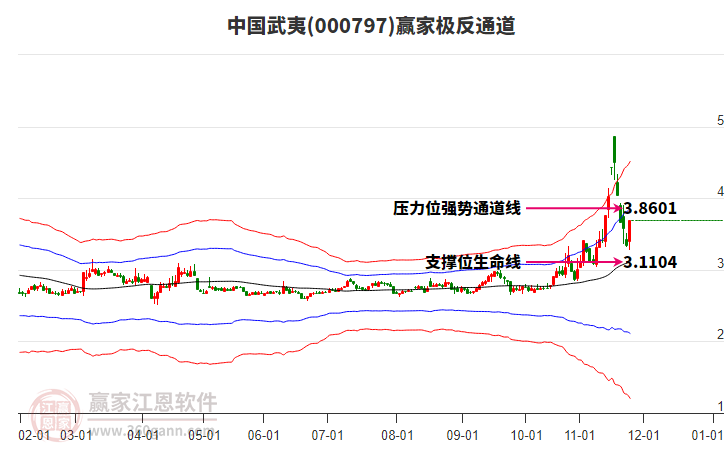Viewport: 726px width, 450px height.
Task: Click the 04-01 date axis label
Action: [143, 436]
